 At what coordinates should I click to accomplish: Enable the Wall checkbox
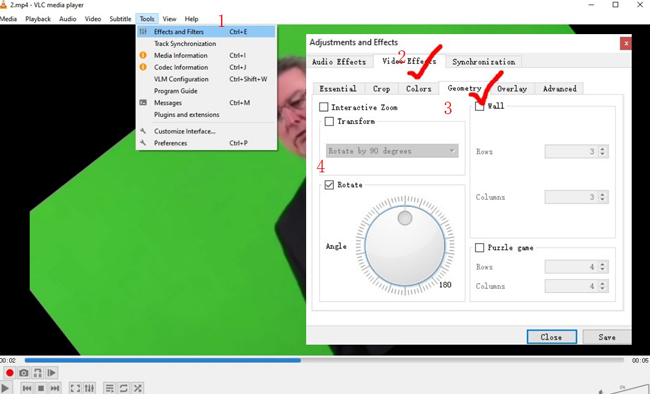point(480,106)
